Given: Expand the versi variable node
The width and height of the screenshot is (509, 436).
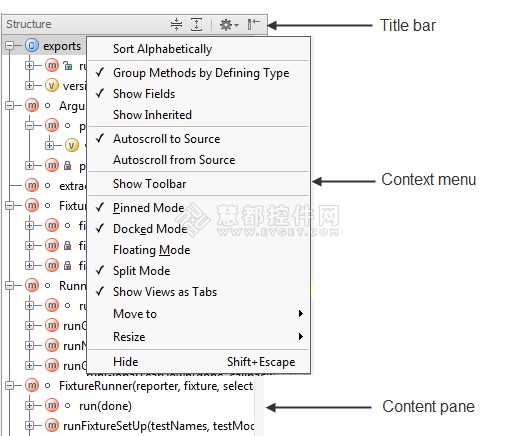Looking at the screenshot, I should (29, 86).
